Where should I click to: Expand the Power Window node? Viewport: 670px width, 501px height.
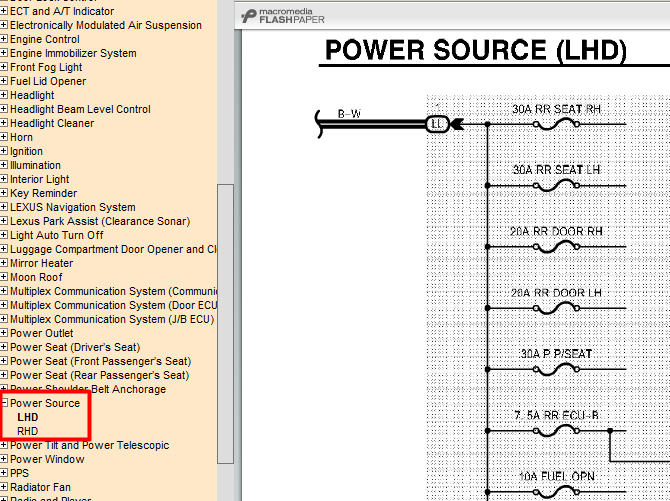tap(4, 459)
